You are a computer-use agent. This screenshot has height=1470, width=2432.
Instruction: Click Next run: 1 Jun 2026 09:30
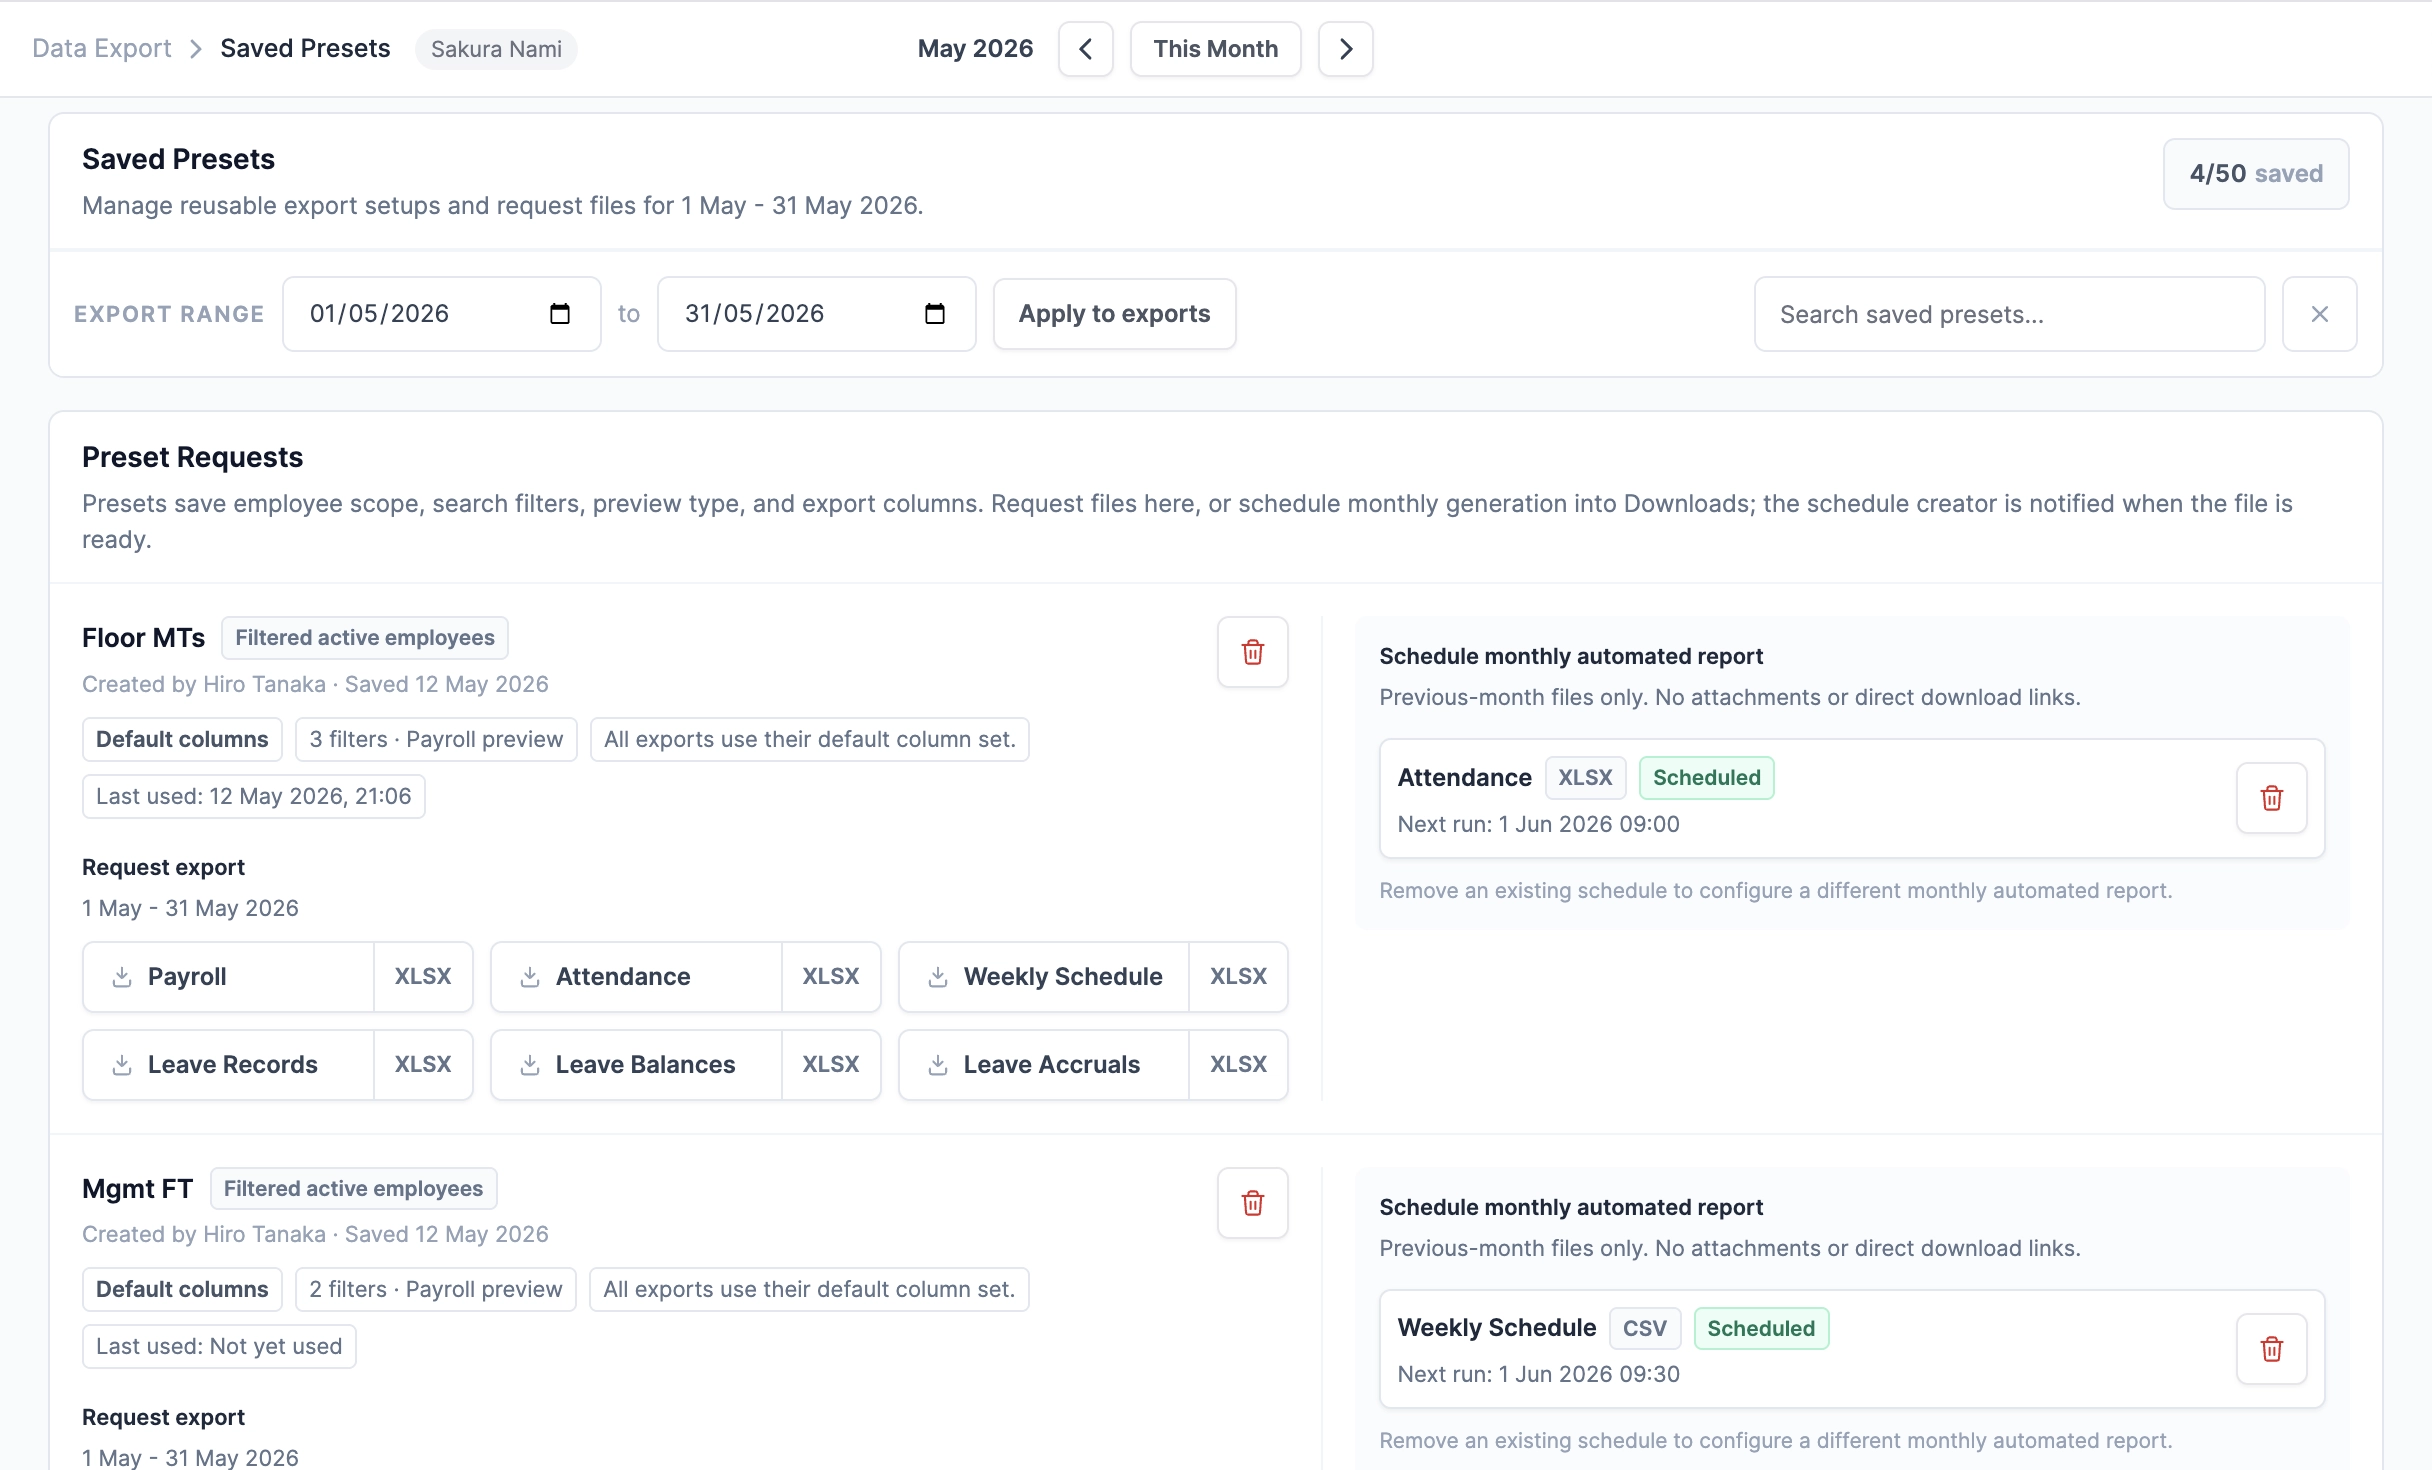coord(1538,1375)
